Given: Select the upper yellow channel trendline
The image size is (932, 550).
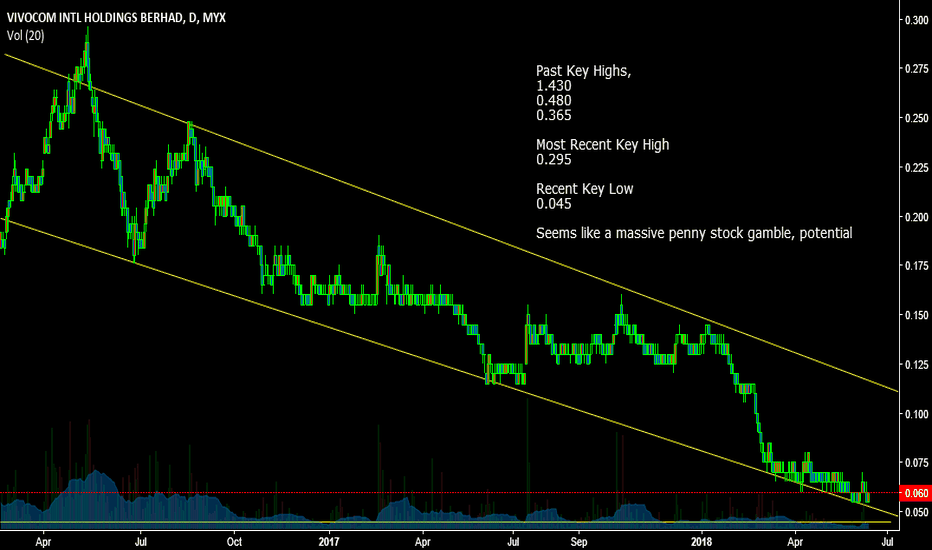Looking at the screenshot, I should [452, 223].
